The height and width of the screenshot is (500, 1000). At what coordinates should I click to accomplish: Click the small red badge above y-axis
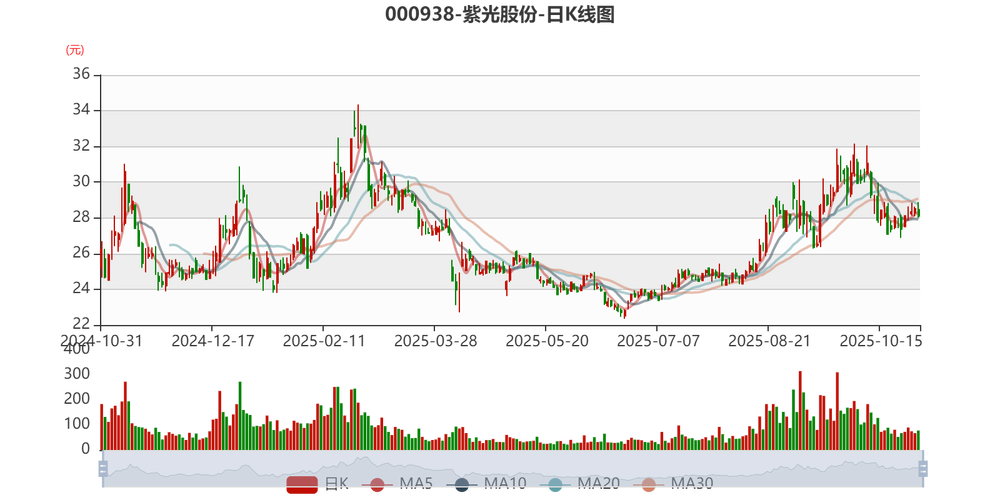pos(74,49)
